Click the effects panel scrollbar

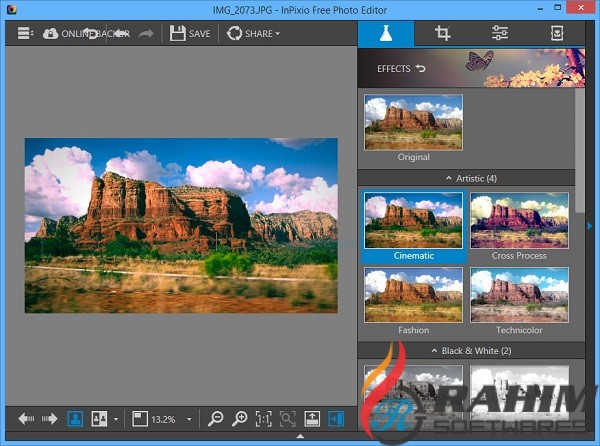(580, 151)
